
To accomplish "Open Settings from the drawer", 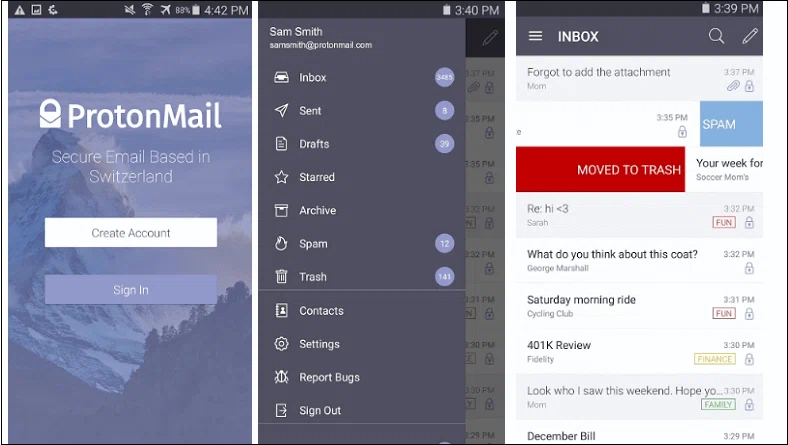I will (x=362, y=344).
